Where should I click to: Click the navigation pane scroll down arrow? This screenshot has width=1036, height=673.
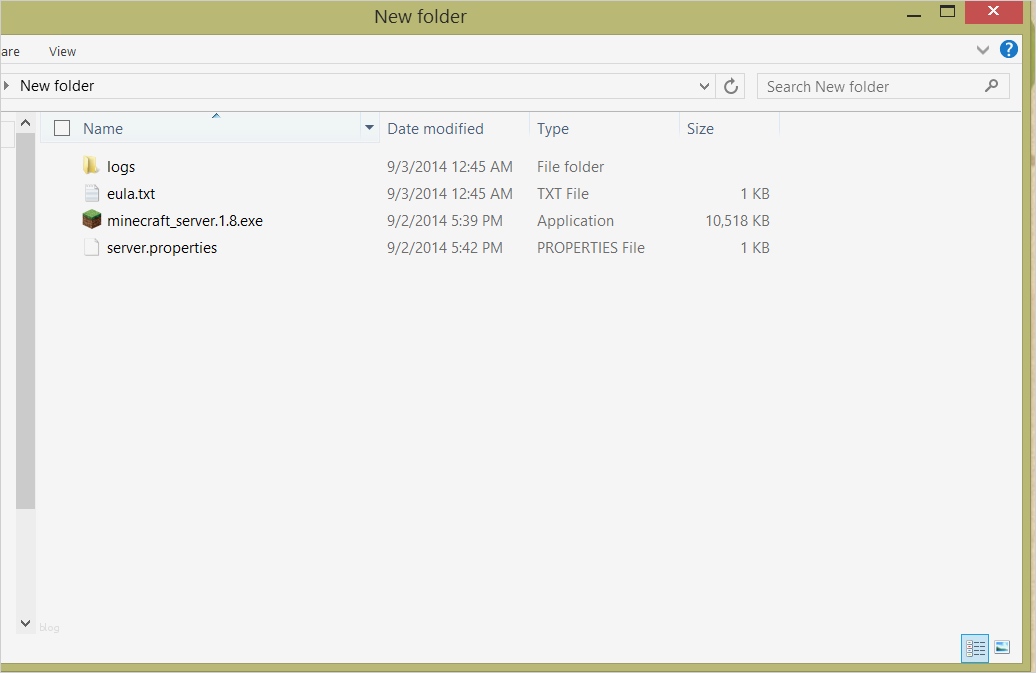pyautogui.click(x=25, y=623)
